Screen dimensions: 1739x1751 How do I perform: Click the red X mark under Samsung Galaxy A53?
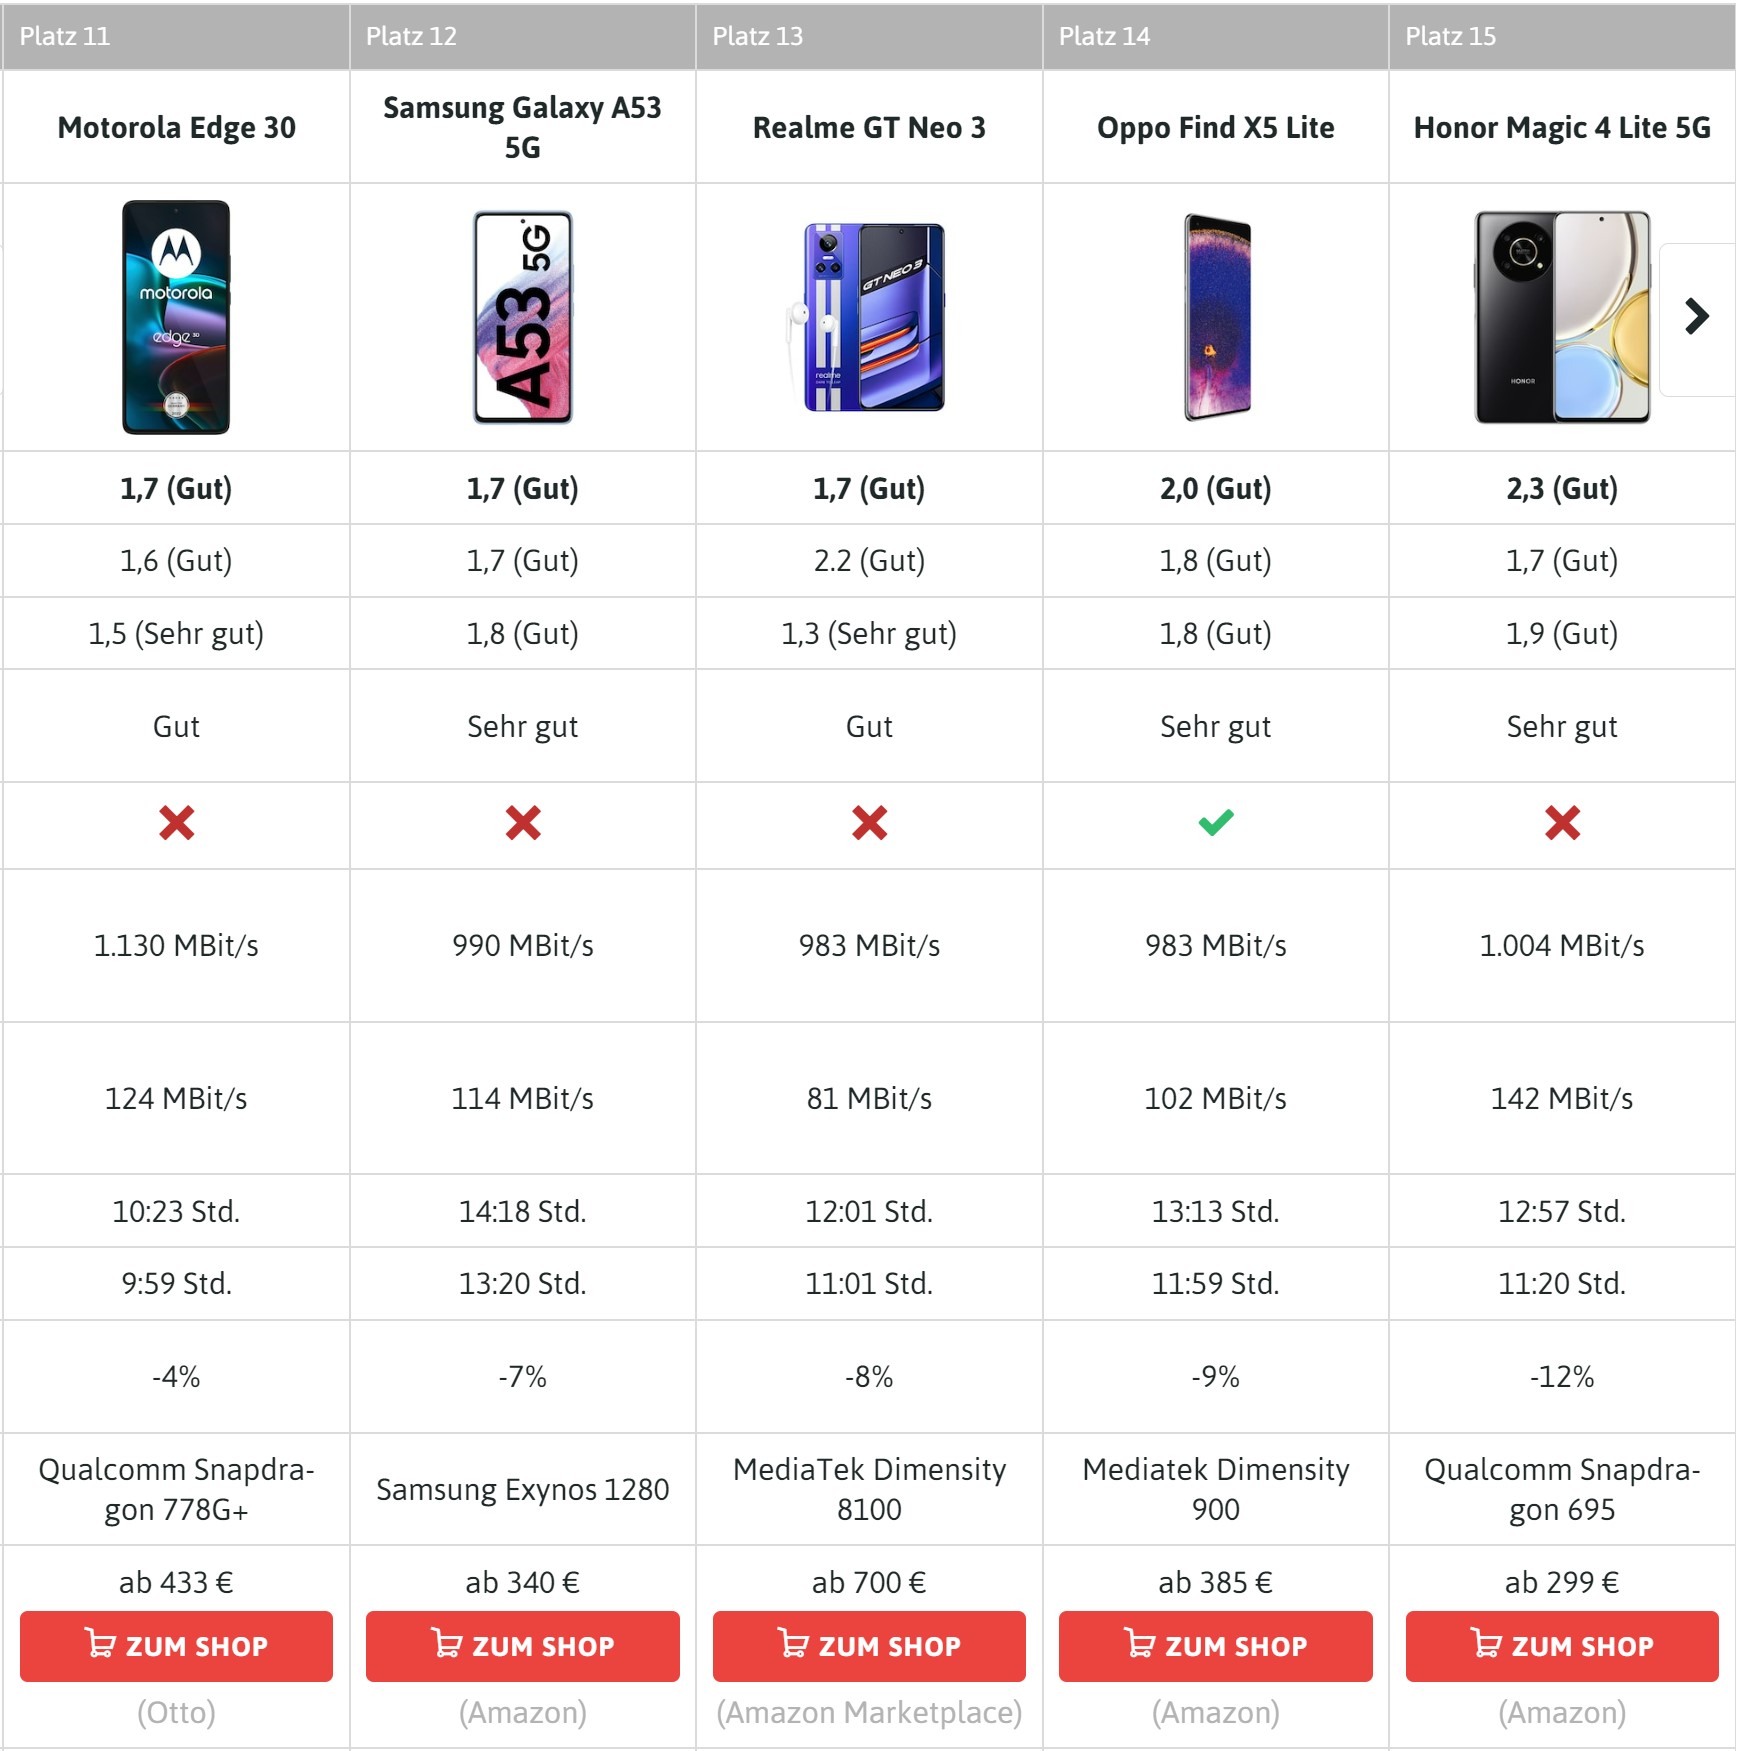521,824
